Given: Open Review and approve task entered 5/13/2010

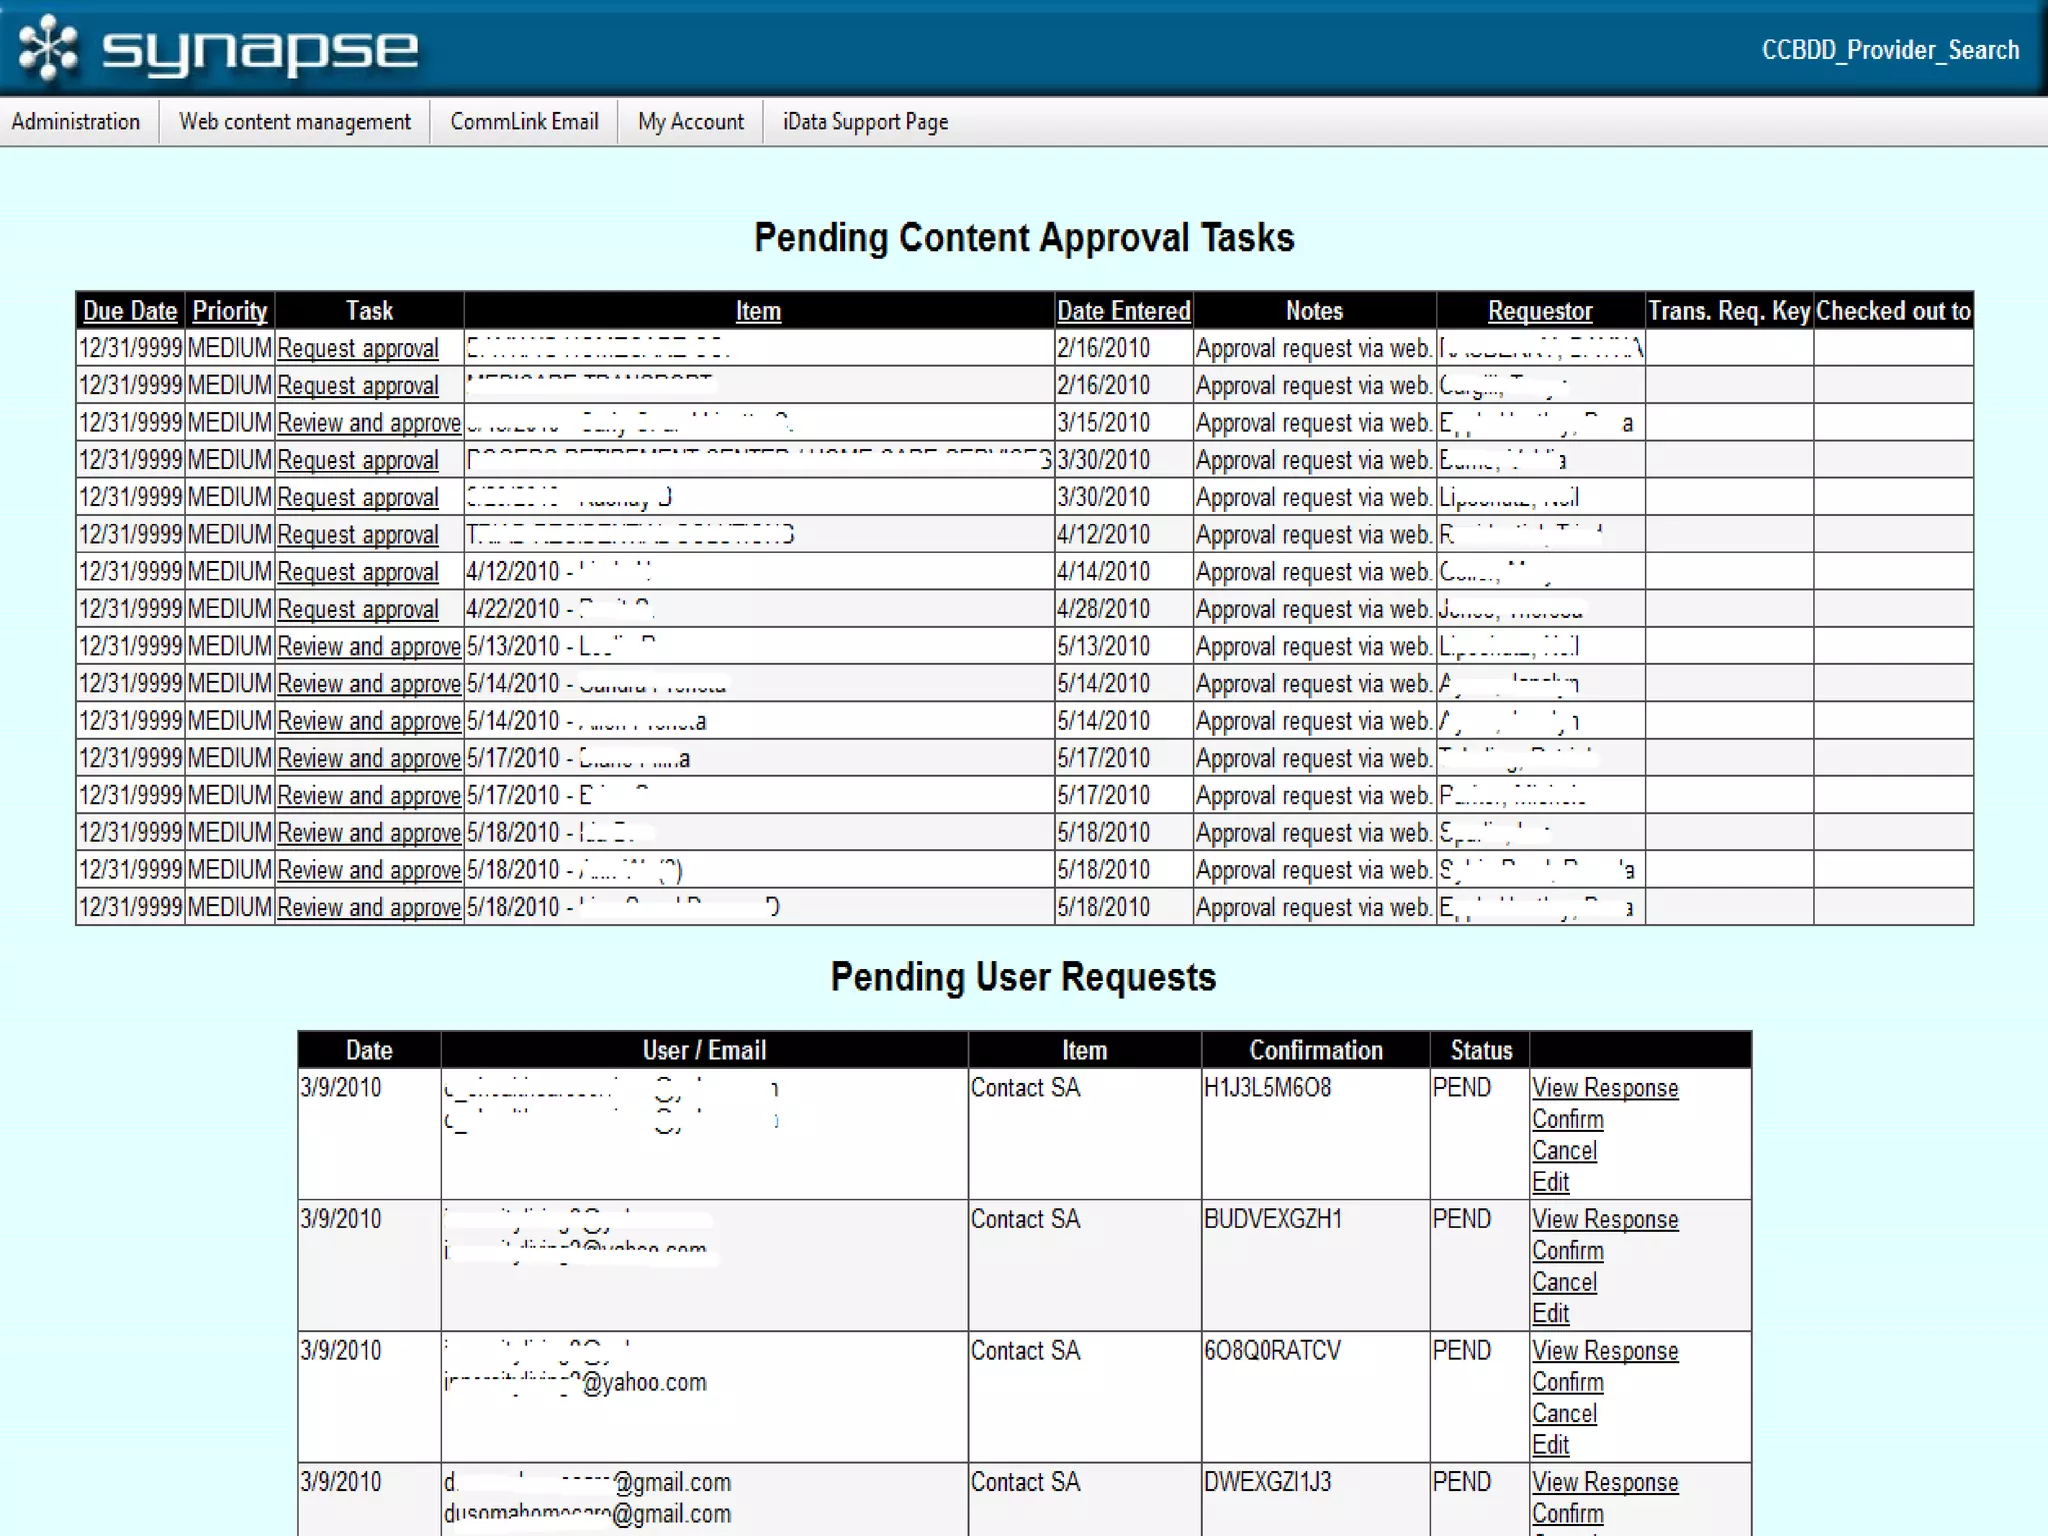Looking at the screenshot, I should [x=368, y=647].
